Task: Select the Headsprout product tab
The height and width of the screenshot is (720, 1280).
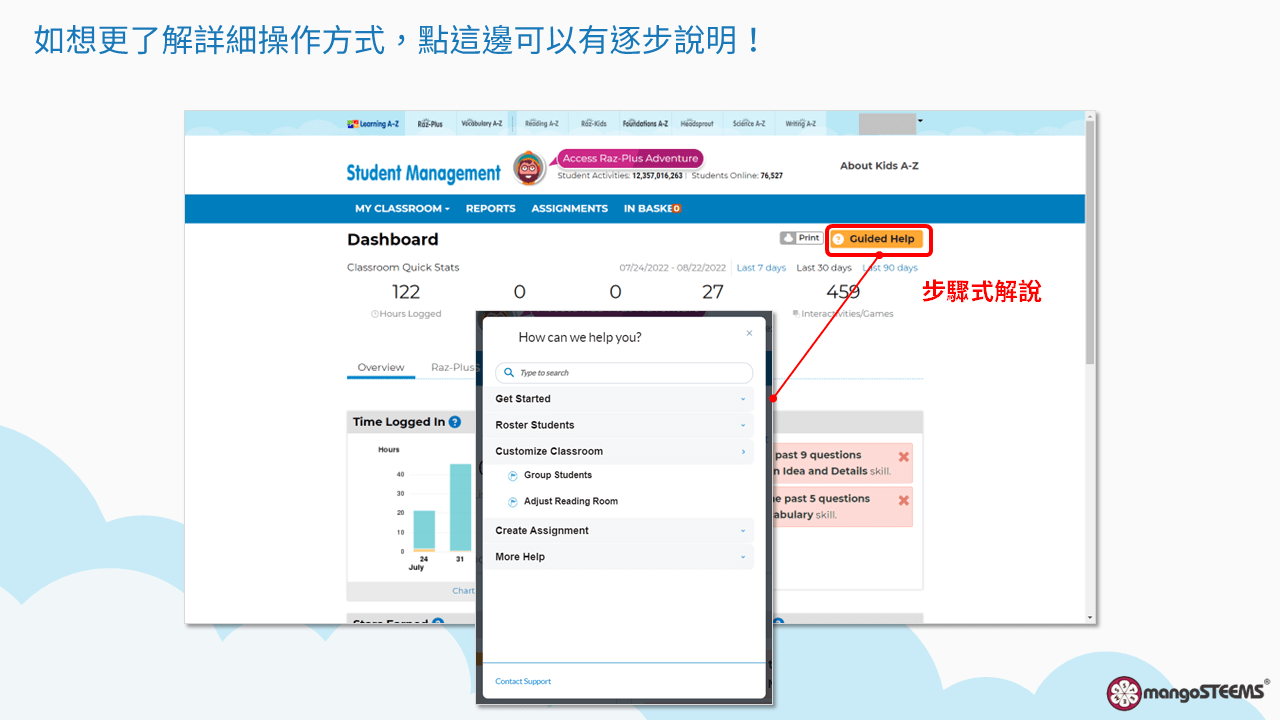Action: (x=698, y=124)
